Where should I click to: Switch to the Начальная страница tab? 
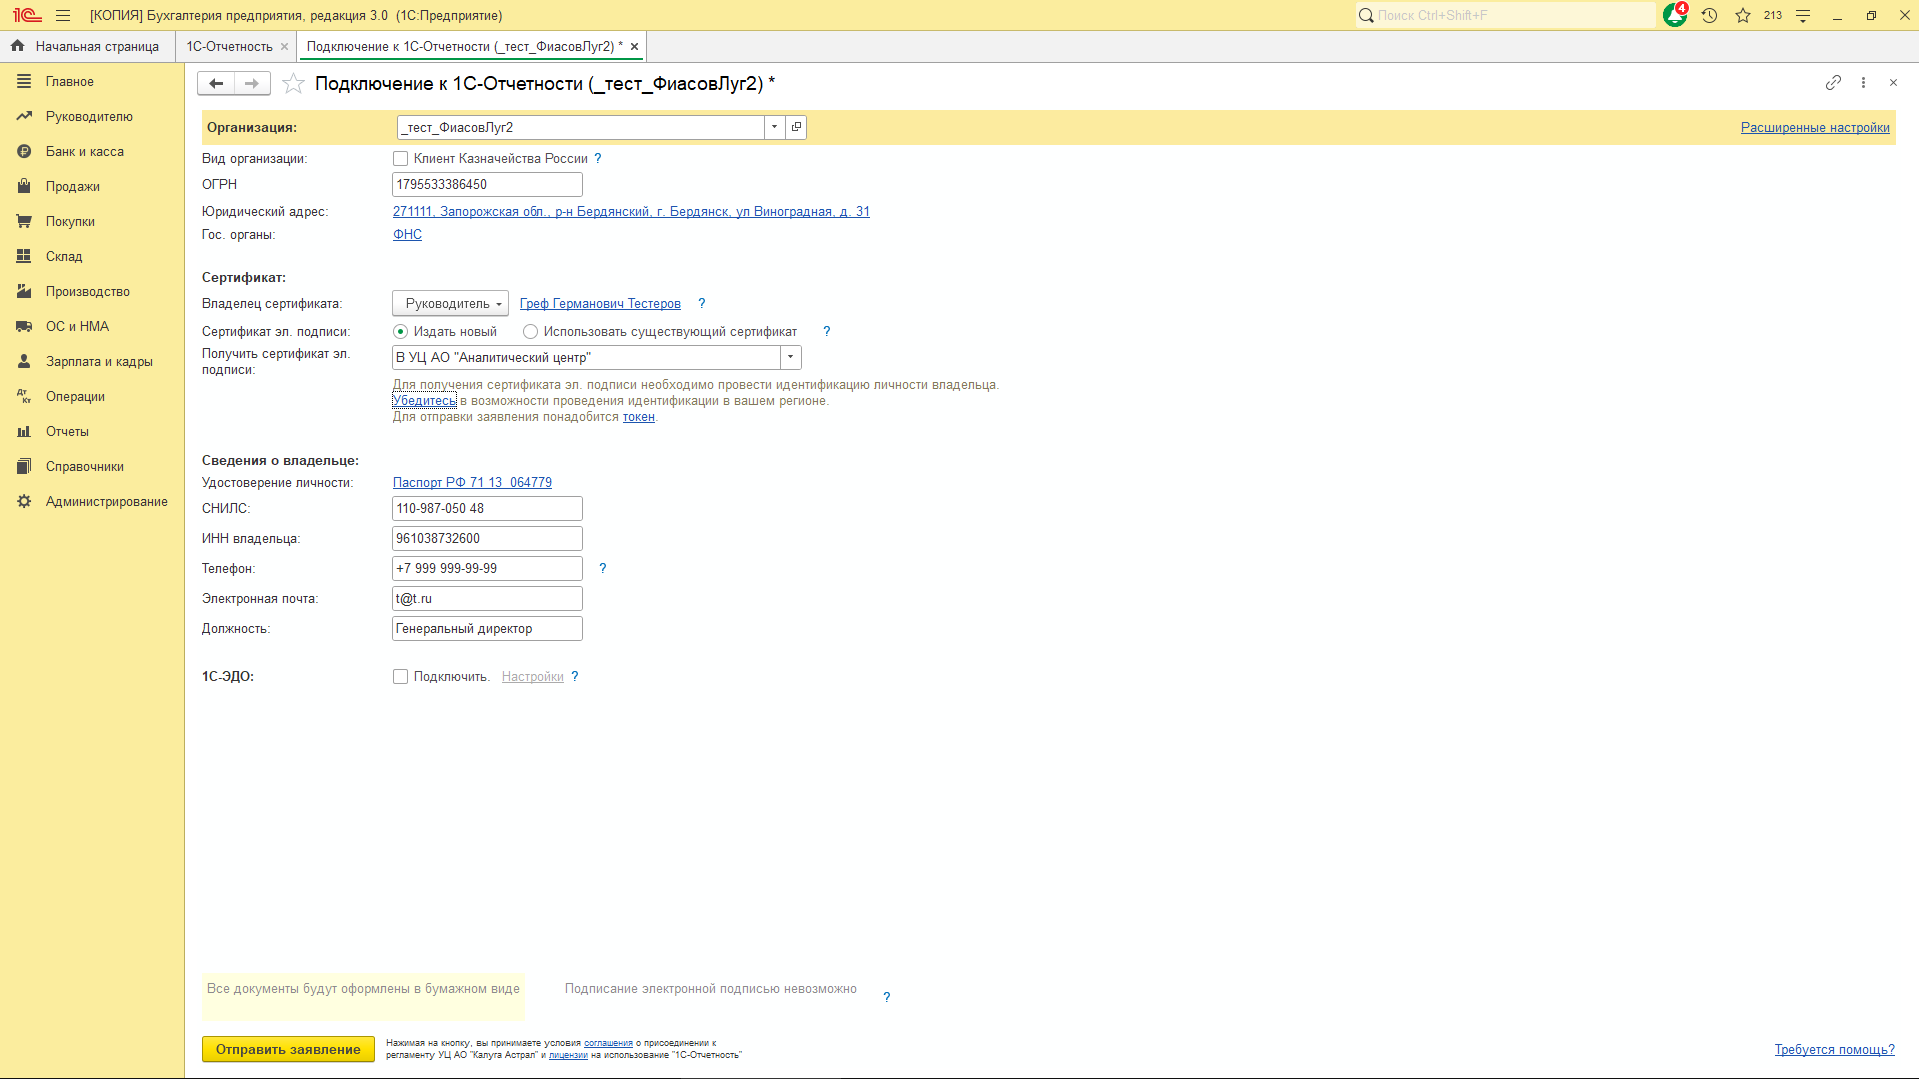click(87, 46)
